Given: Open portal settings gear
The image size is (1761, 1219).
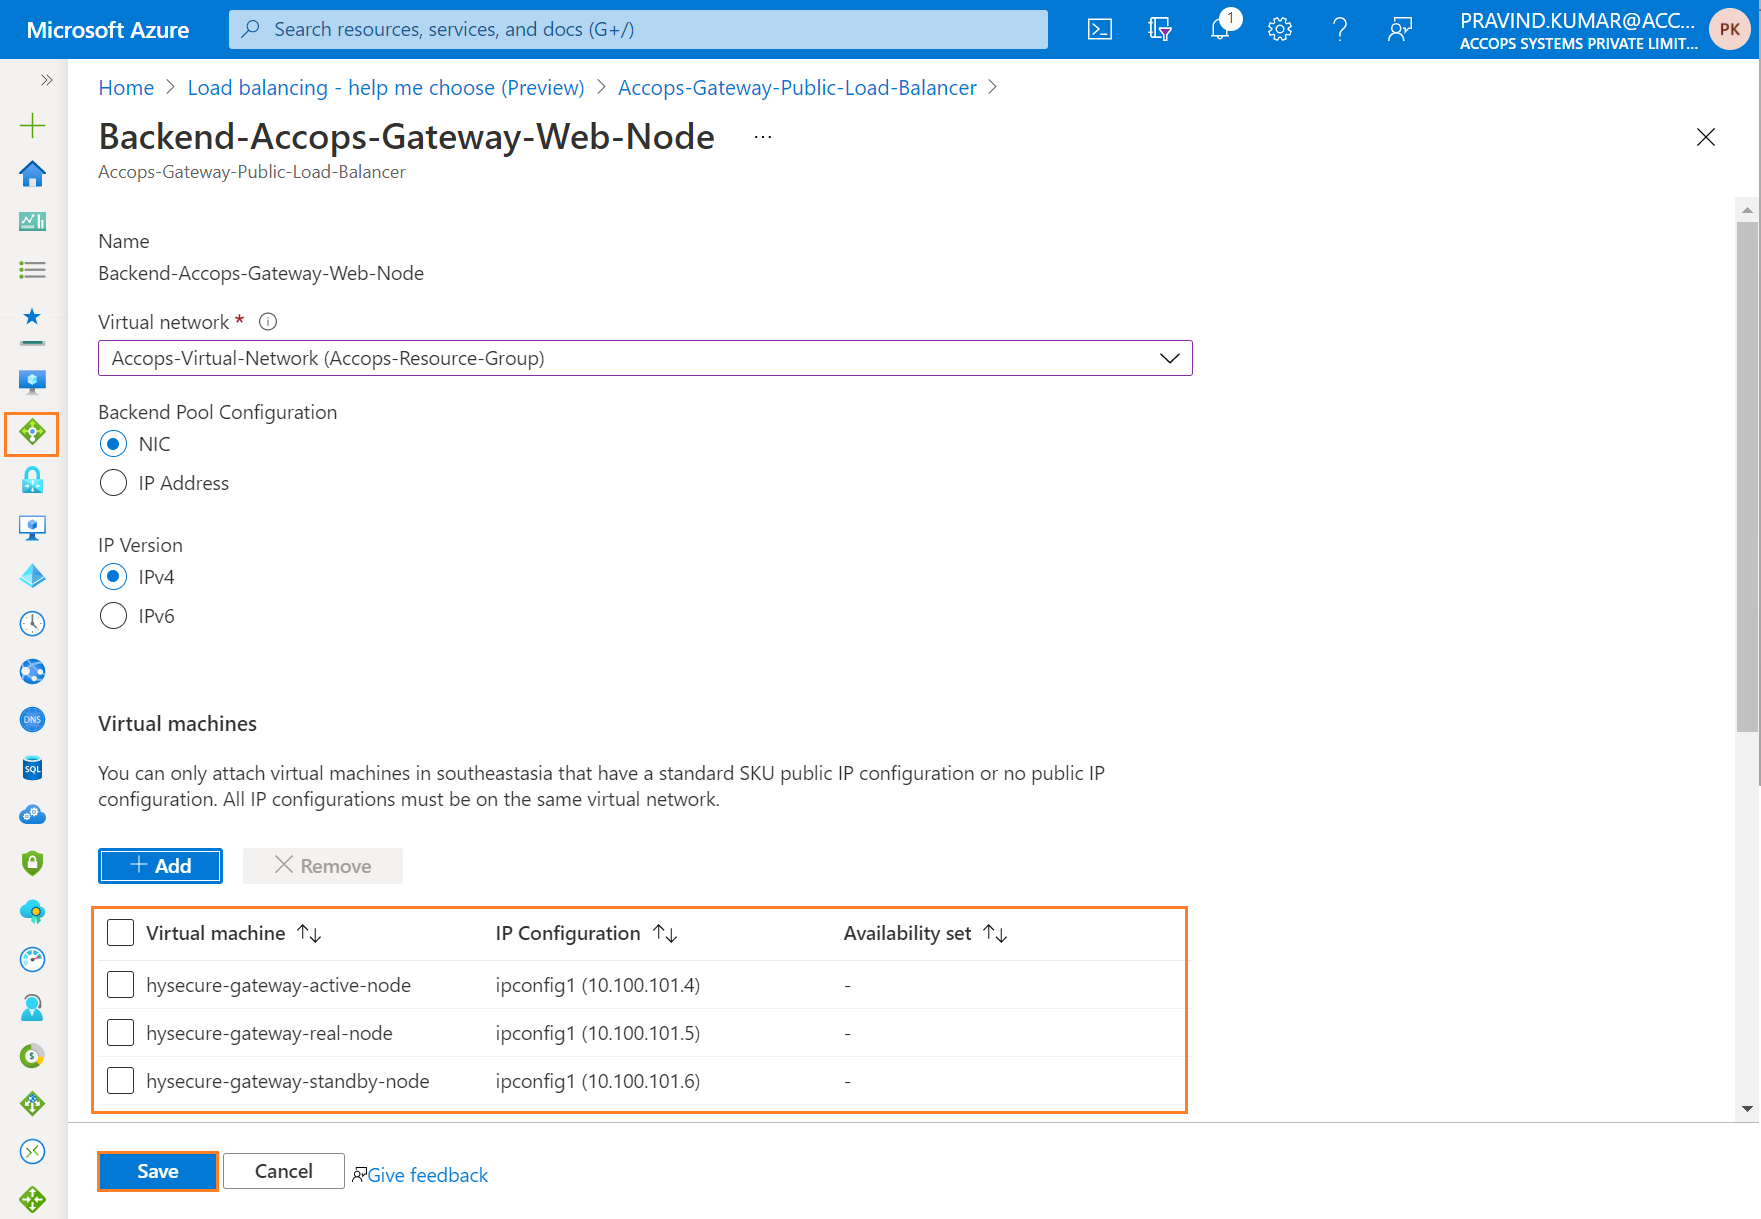Looking at the screenshot, I should coord(1280,29).
